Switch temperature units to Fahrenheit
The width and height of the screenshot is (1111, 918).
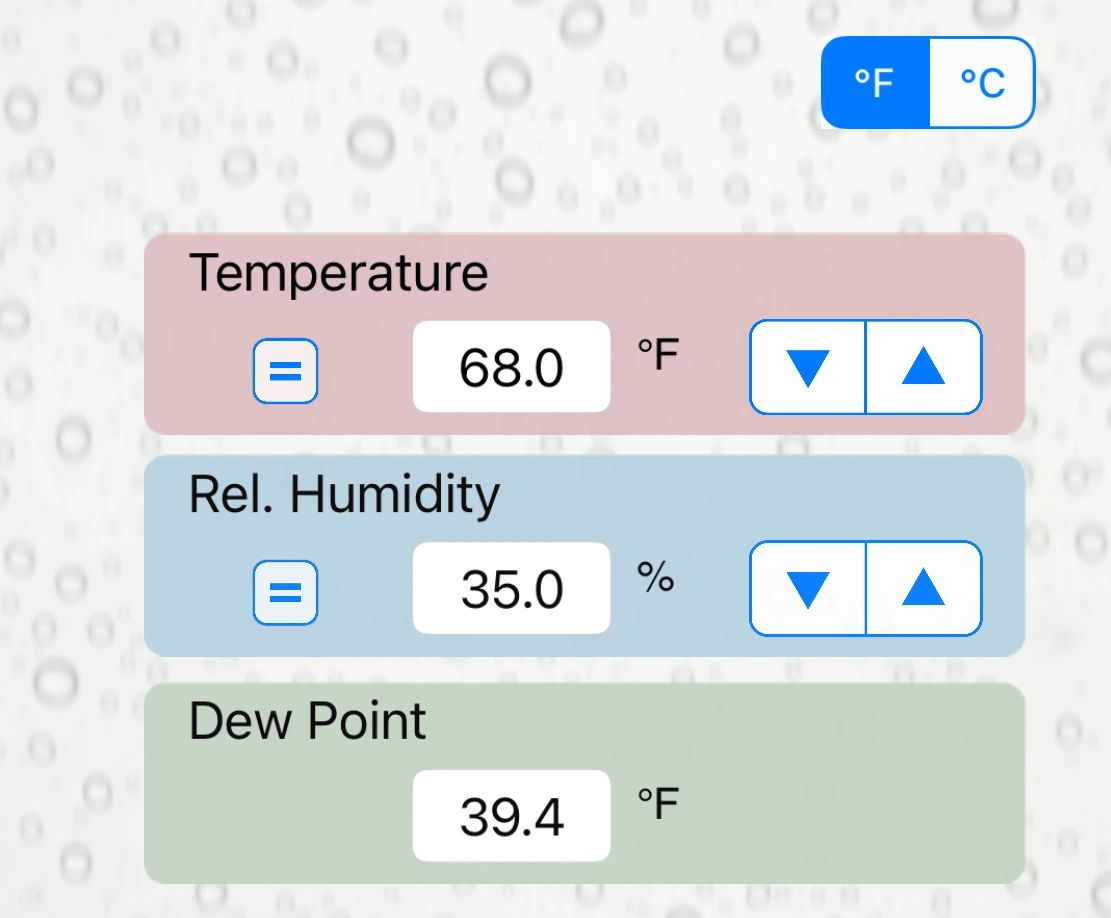(x=874, y=83)
